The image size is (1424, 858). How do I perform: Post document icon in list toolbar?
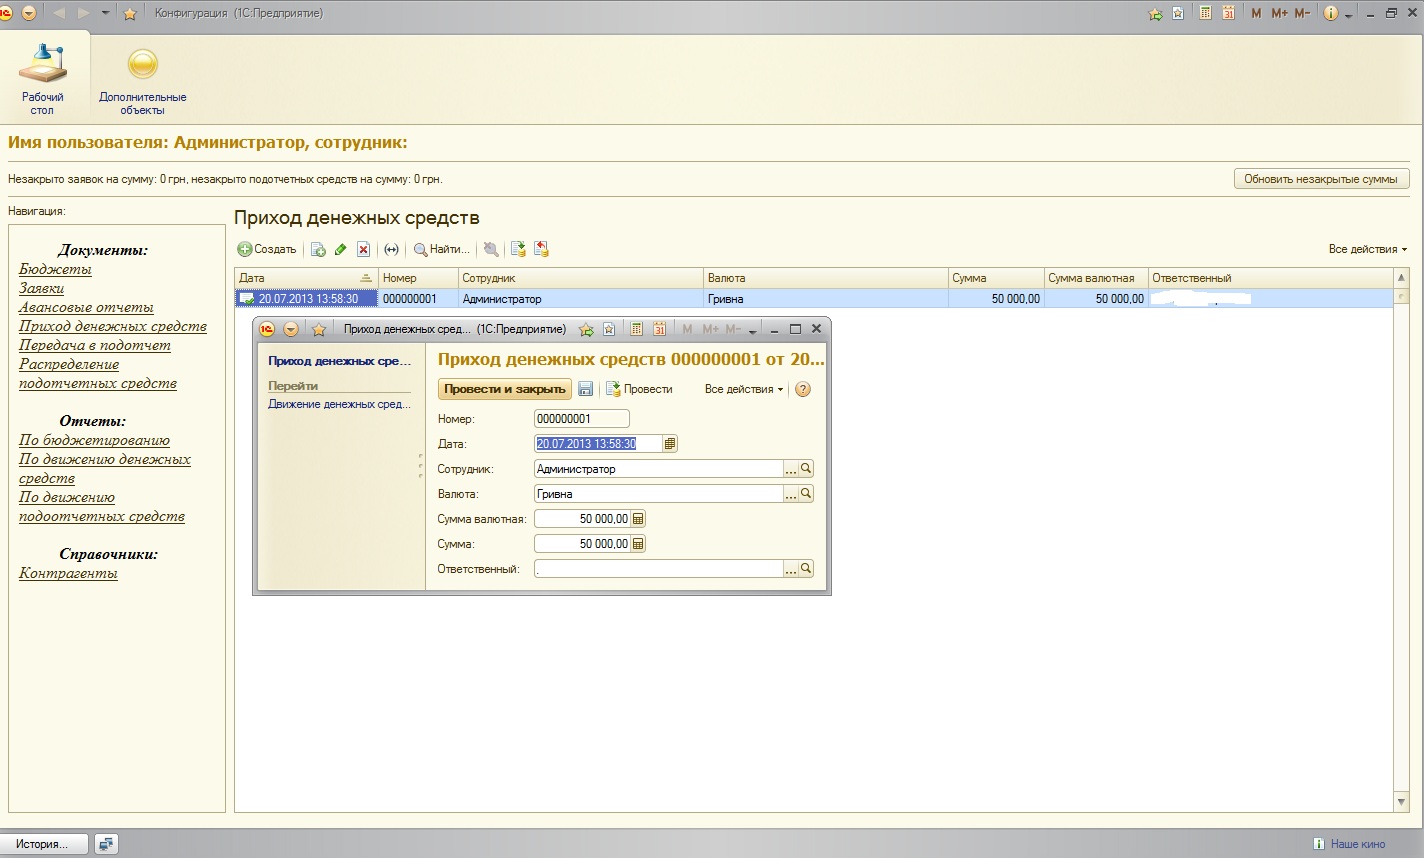(x=518, y=249)
